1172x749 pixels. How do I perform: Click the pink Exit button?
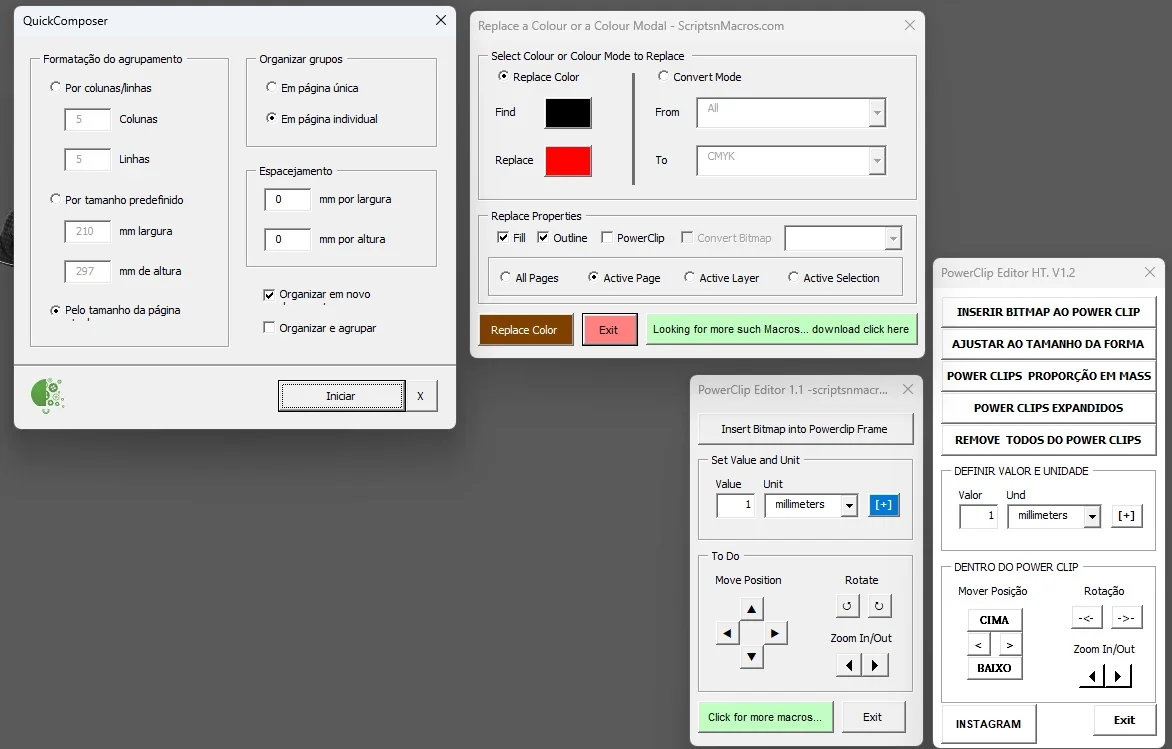(x=609, y=330)
